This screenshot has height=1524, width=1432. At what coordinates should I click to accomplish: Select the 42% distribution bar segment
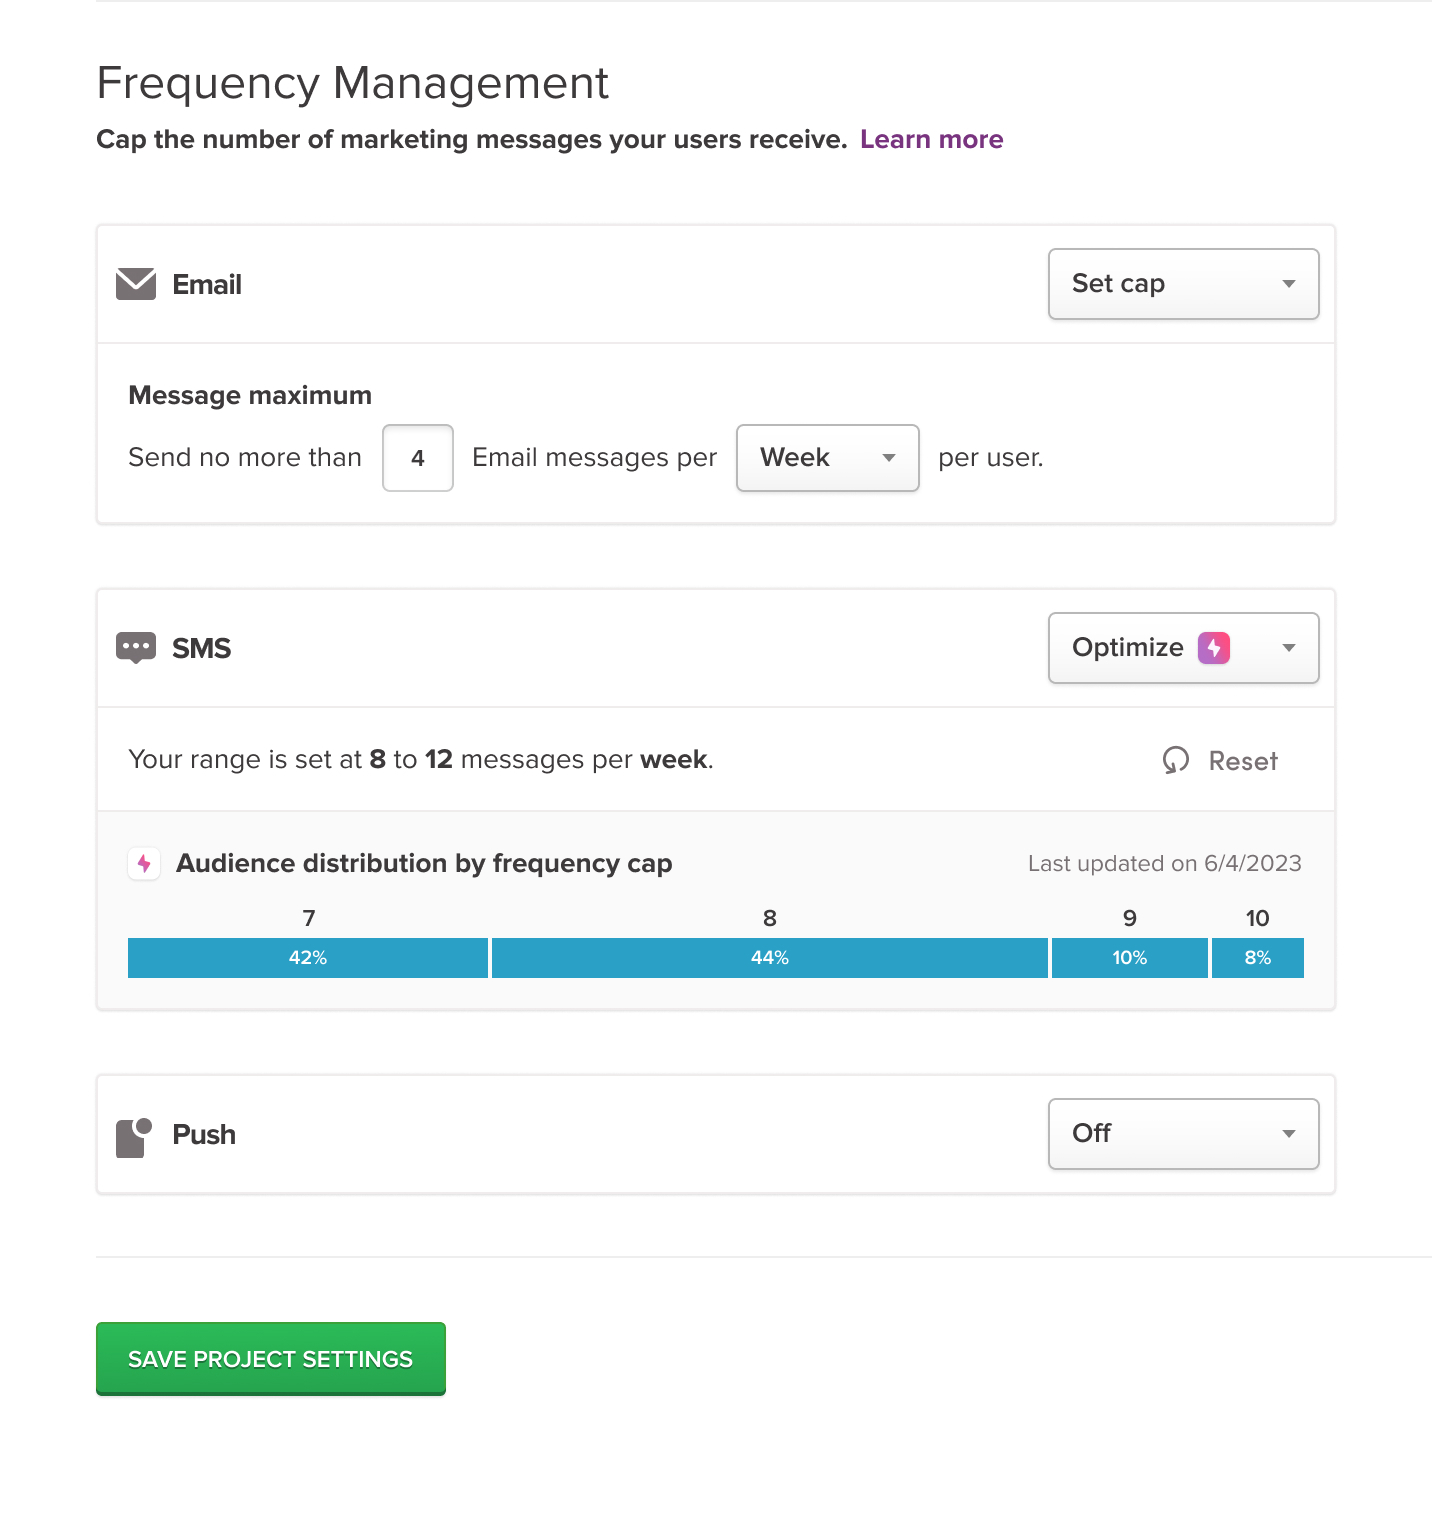[308, 958]
